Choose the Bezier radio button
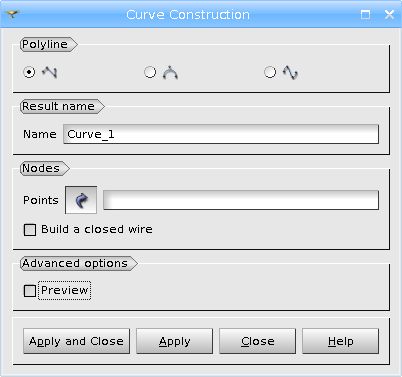The width and height of the screenshot is (402, 377). (150, 72)
